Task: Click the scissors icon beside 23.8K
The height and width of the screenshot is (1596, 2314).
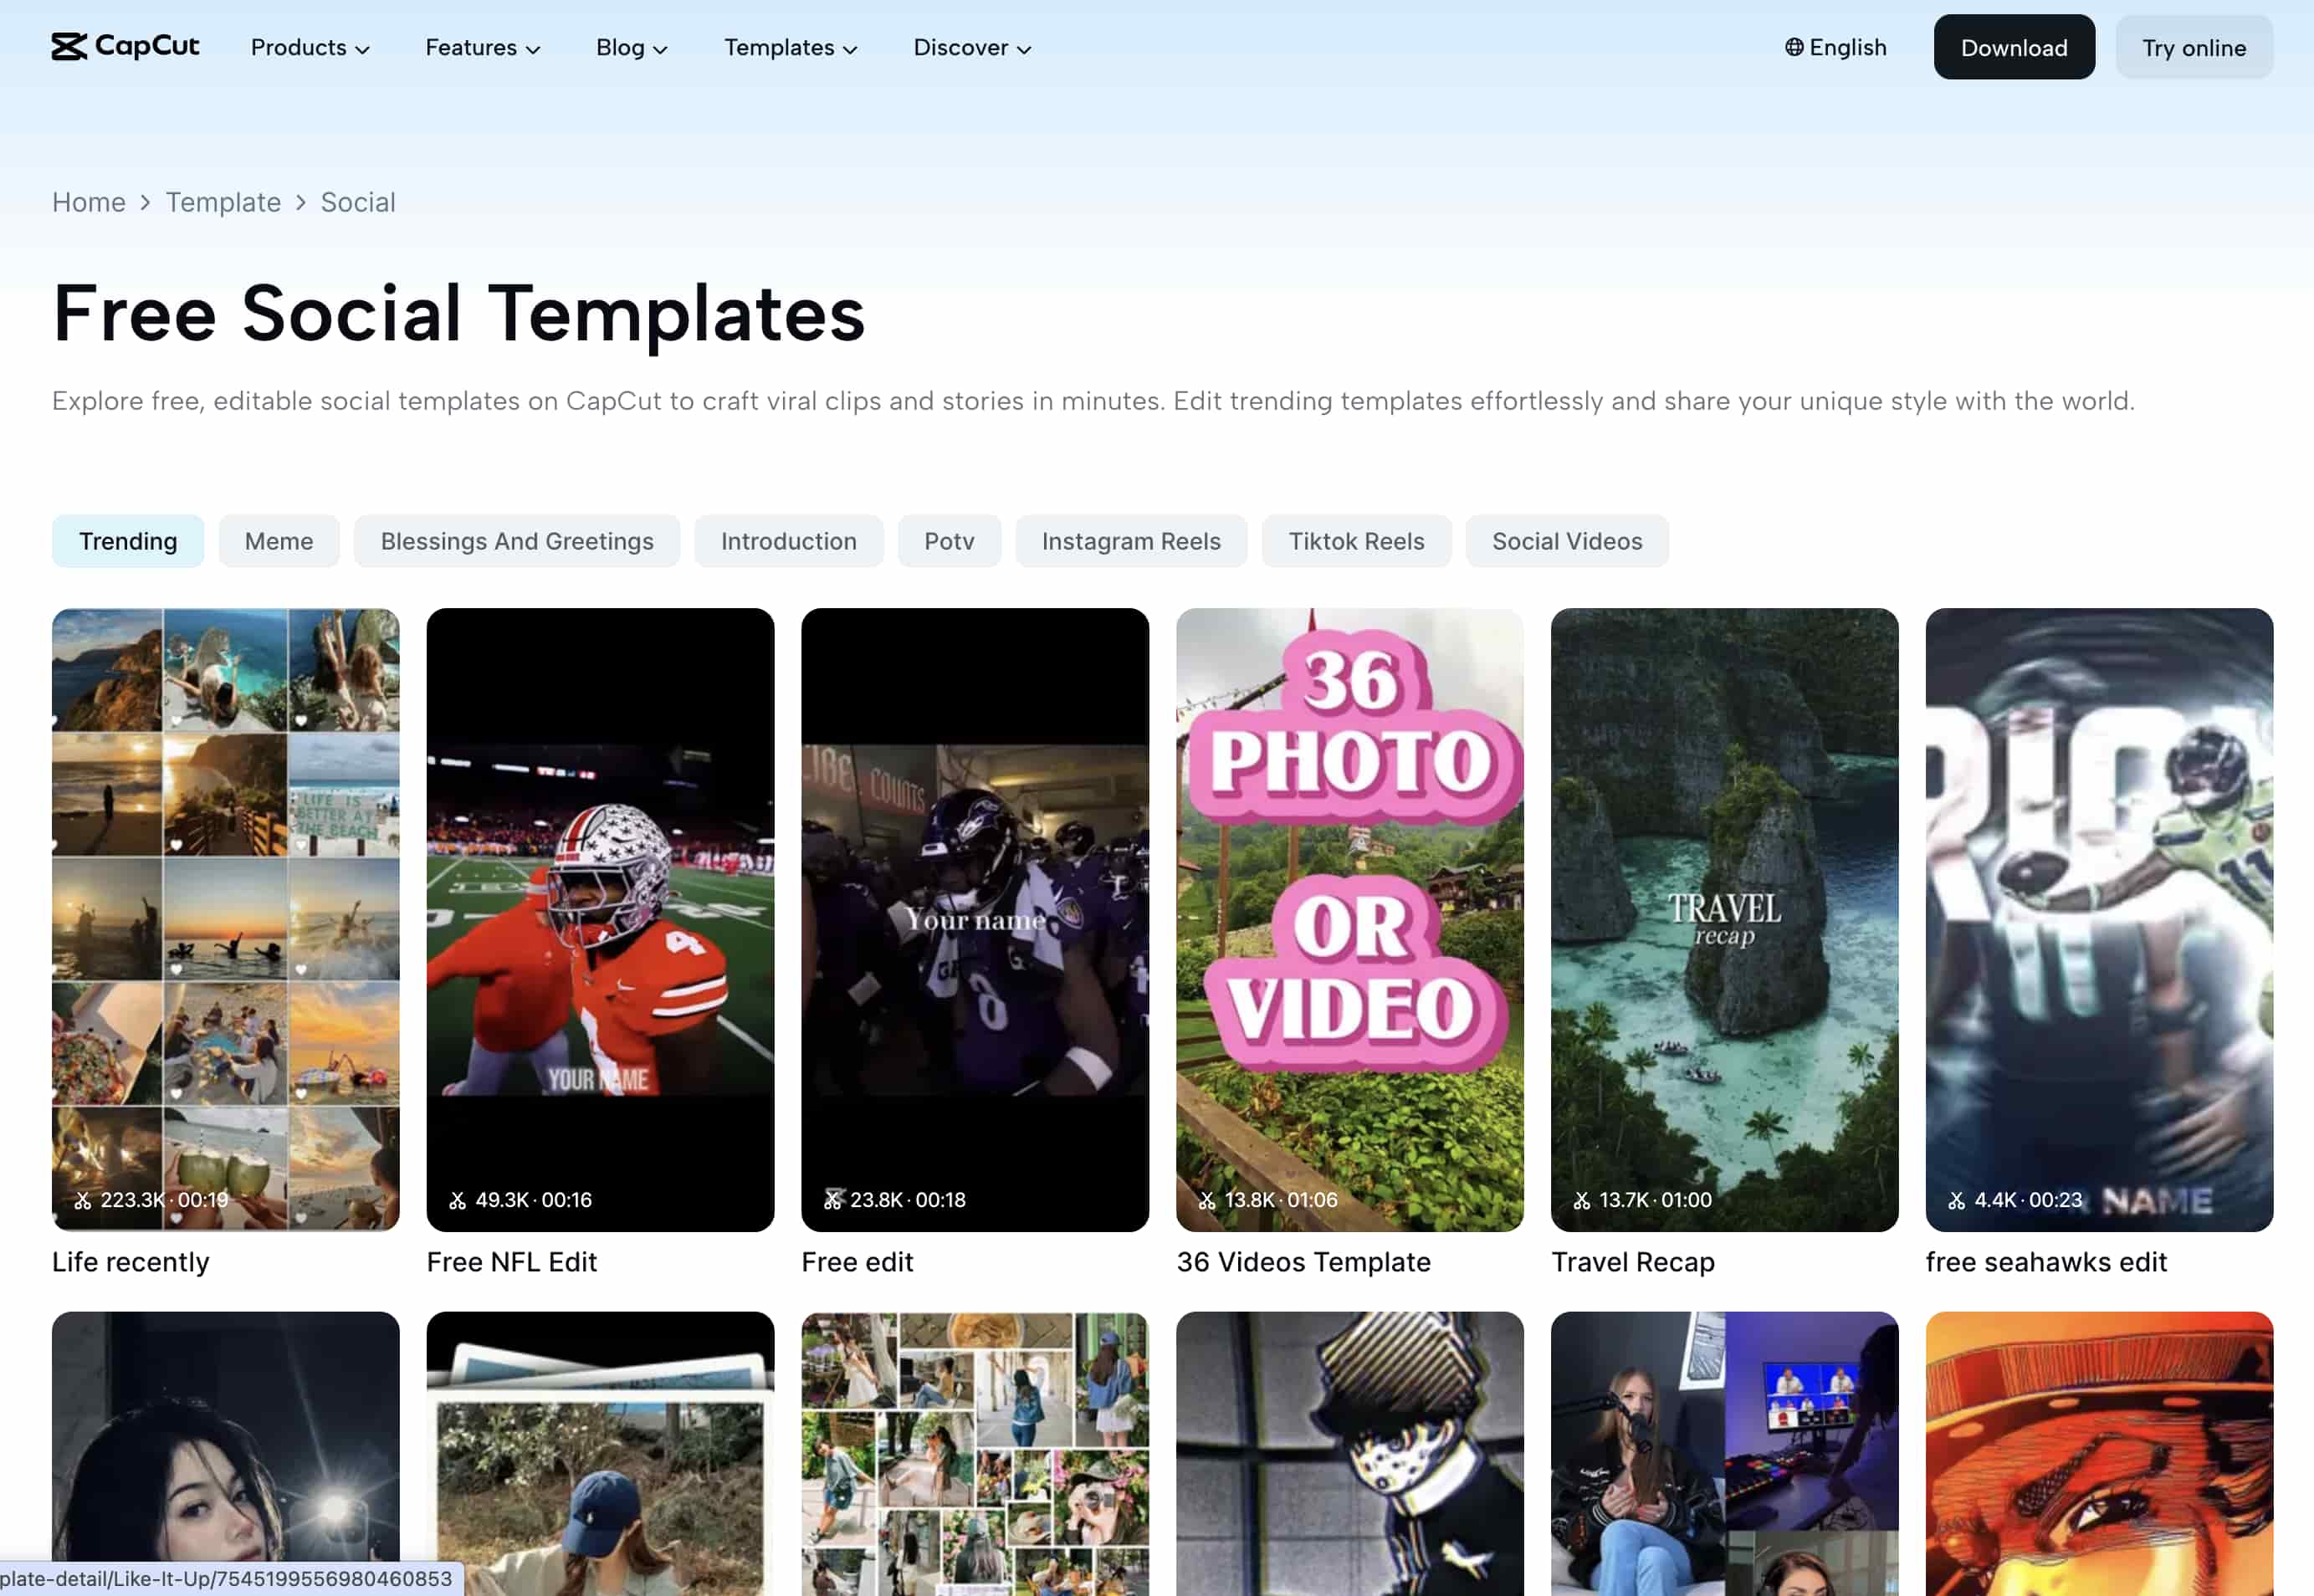Action: pos(833,1200)
